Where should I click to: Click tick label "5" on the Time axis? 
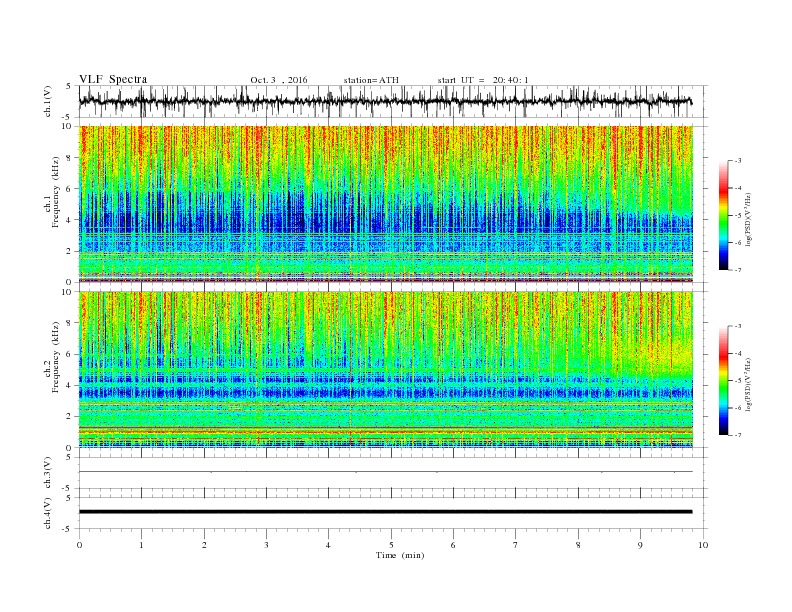click(391, 545)
